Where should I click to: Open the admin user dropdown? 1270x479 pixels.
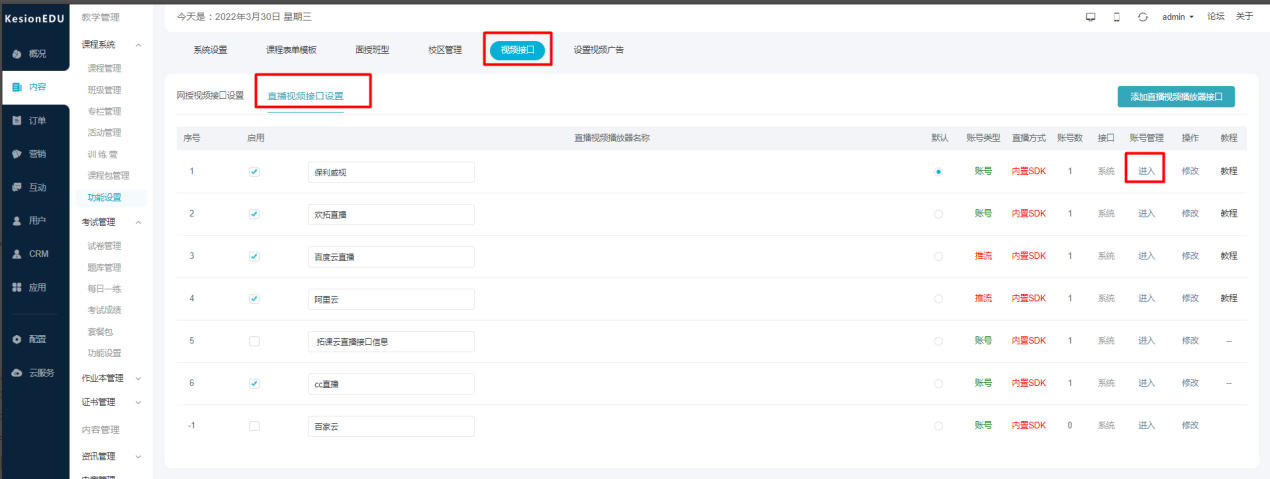1177,17
